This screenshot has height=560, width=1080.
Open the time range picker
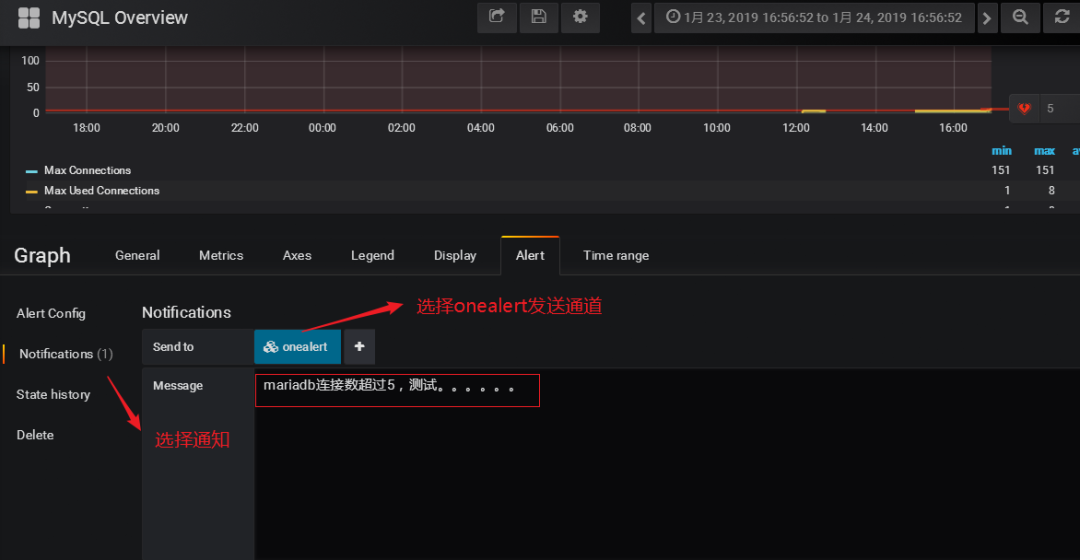point(814,18)
